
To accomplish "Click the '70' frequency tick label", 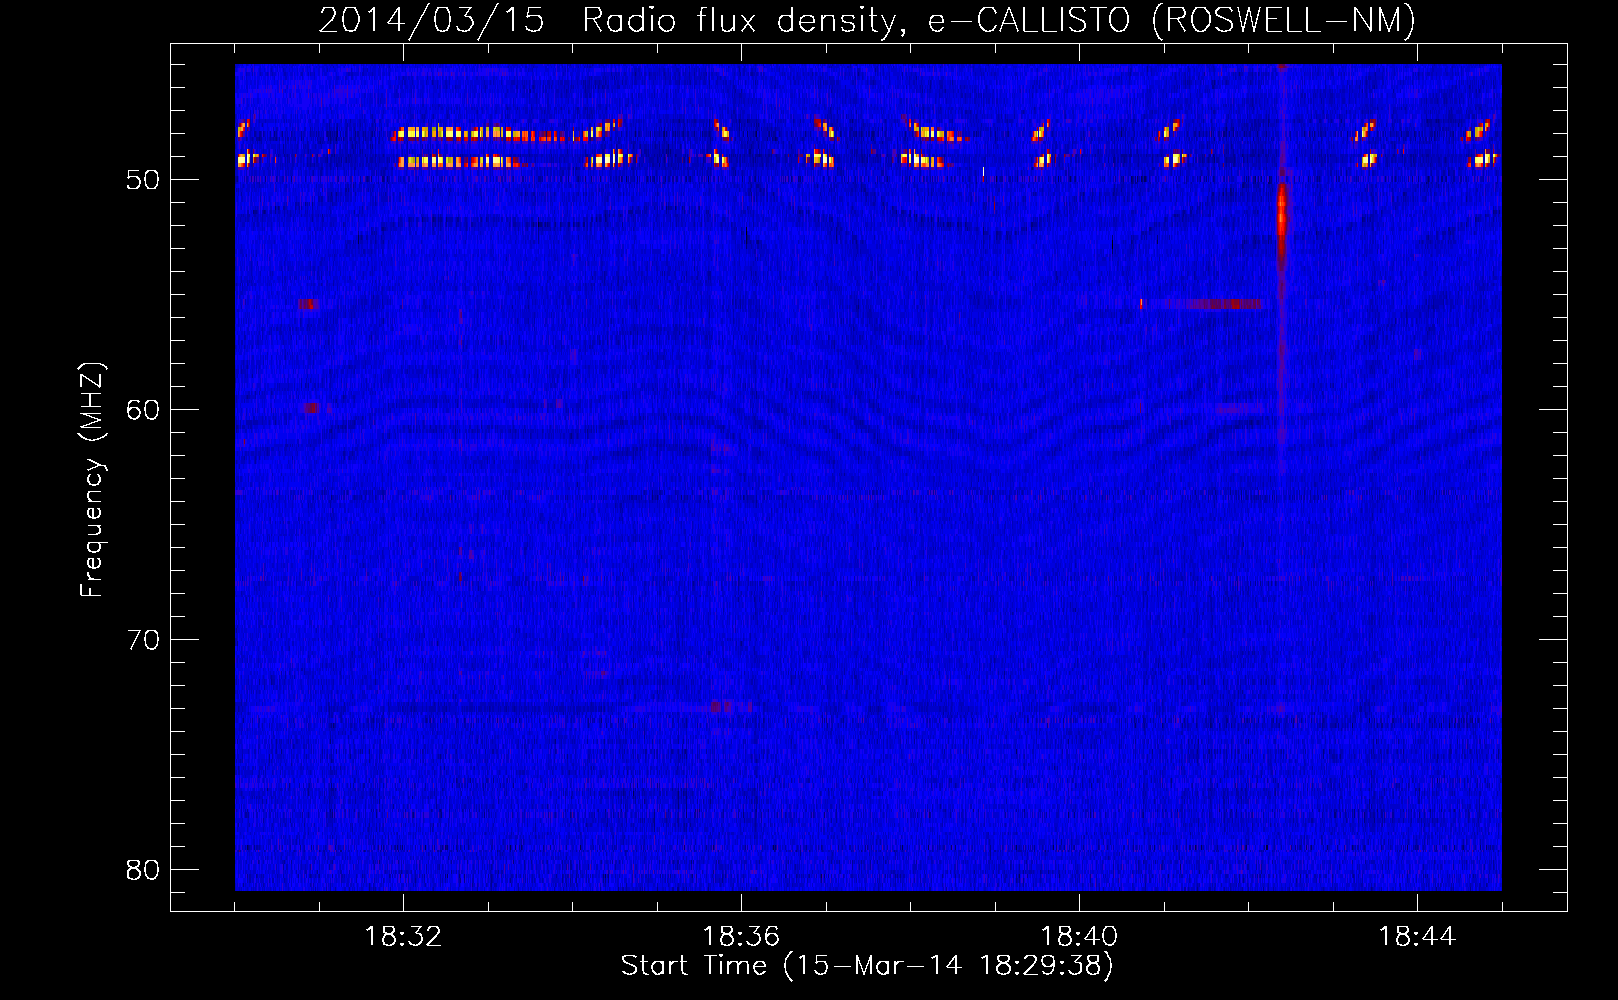I will point(144,640).
